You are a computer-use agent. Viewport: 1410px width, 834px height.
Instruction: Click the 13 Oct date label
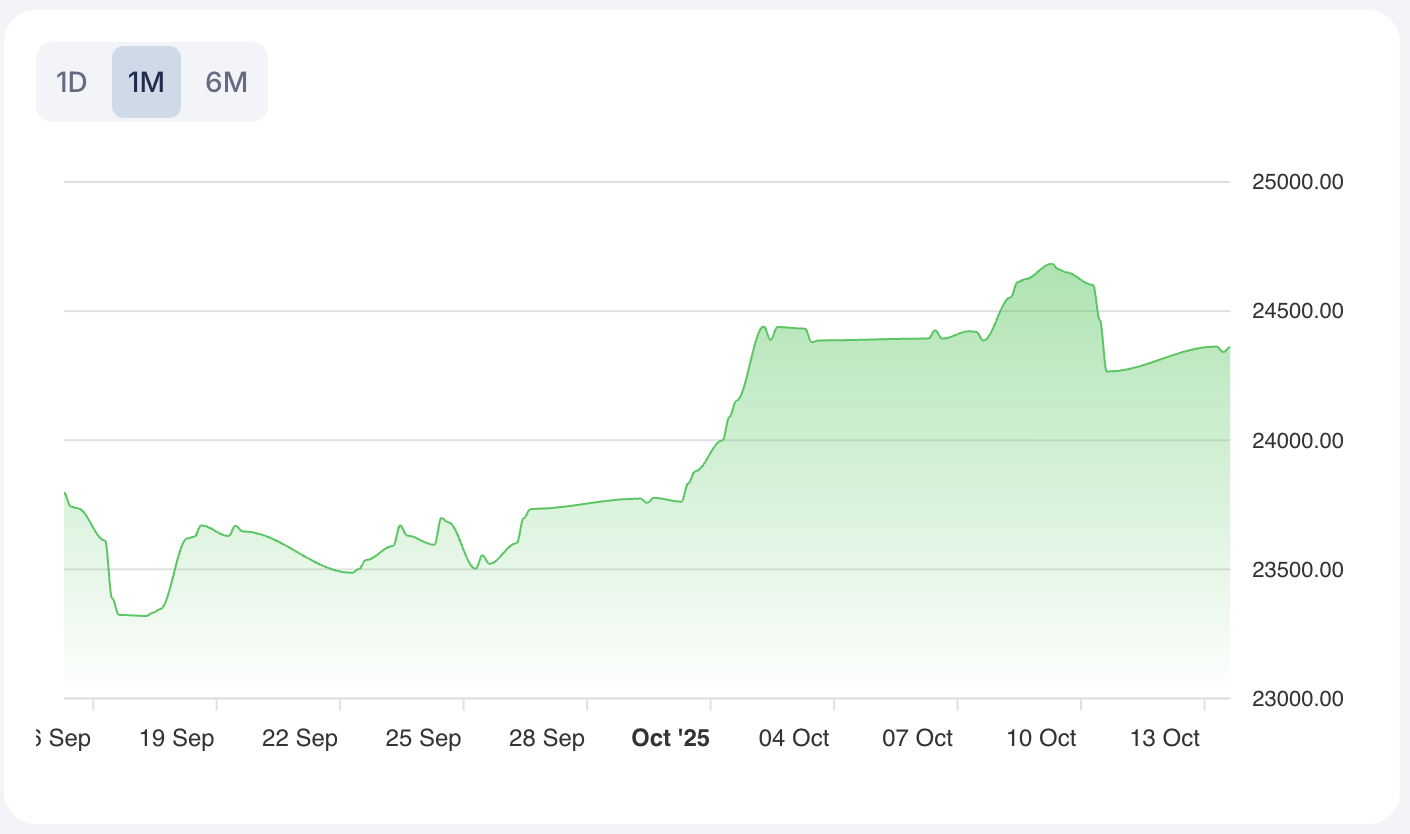coord(1164,739)
